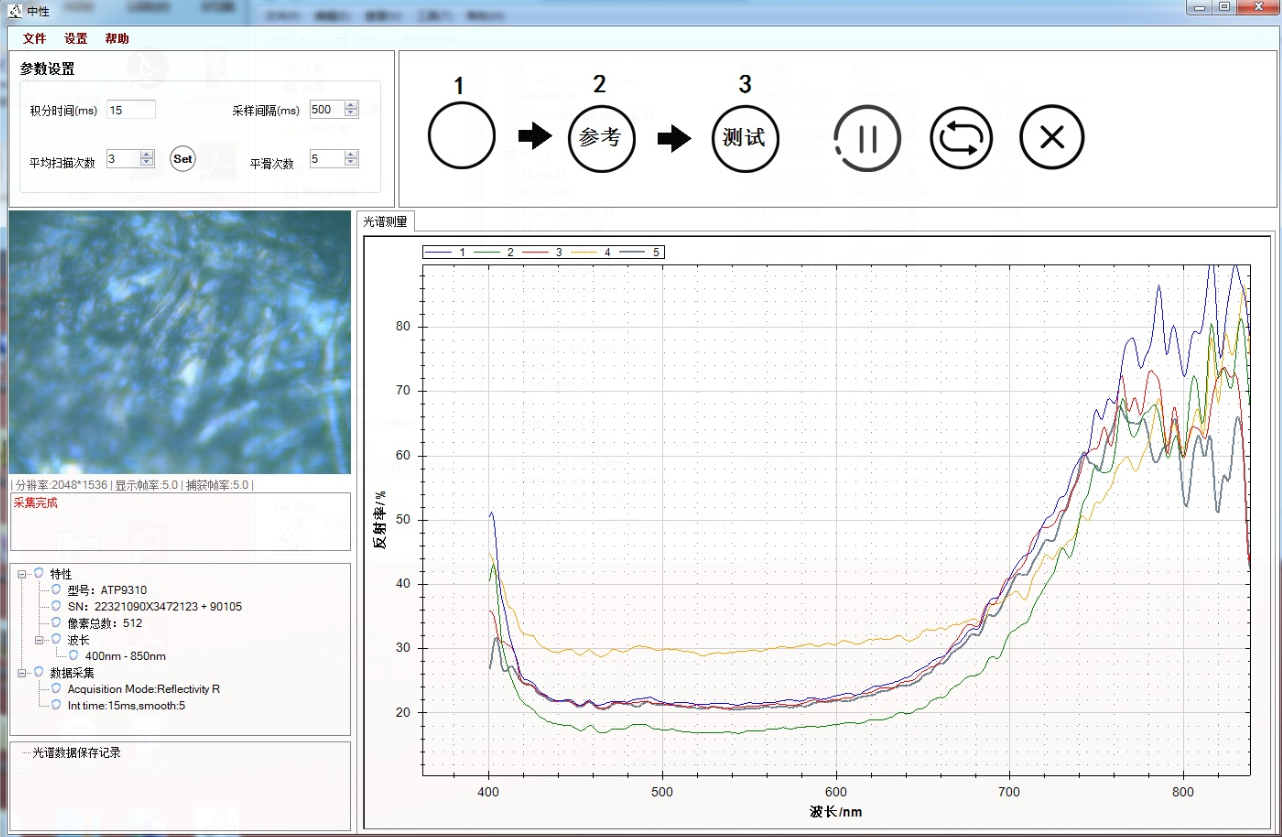Select the 光谱数据保存记录 tree node
1282x837 pixels.
(77, 752)
